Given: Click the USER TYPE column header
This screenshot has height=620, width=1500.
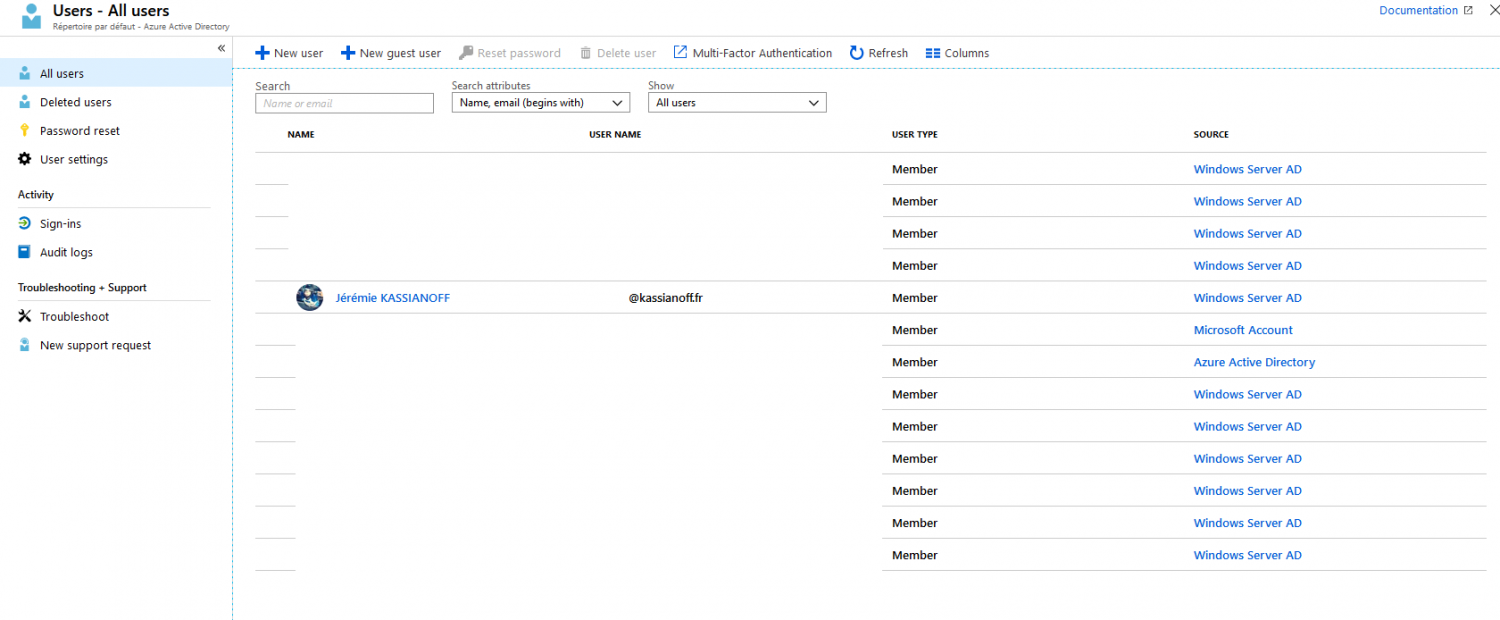Looking at the screenshot, I should coord(915,134).
